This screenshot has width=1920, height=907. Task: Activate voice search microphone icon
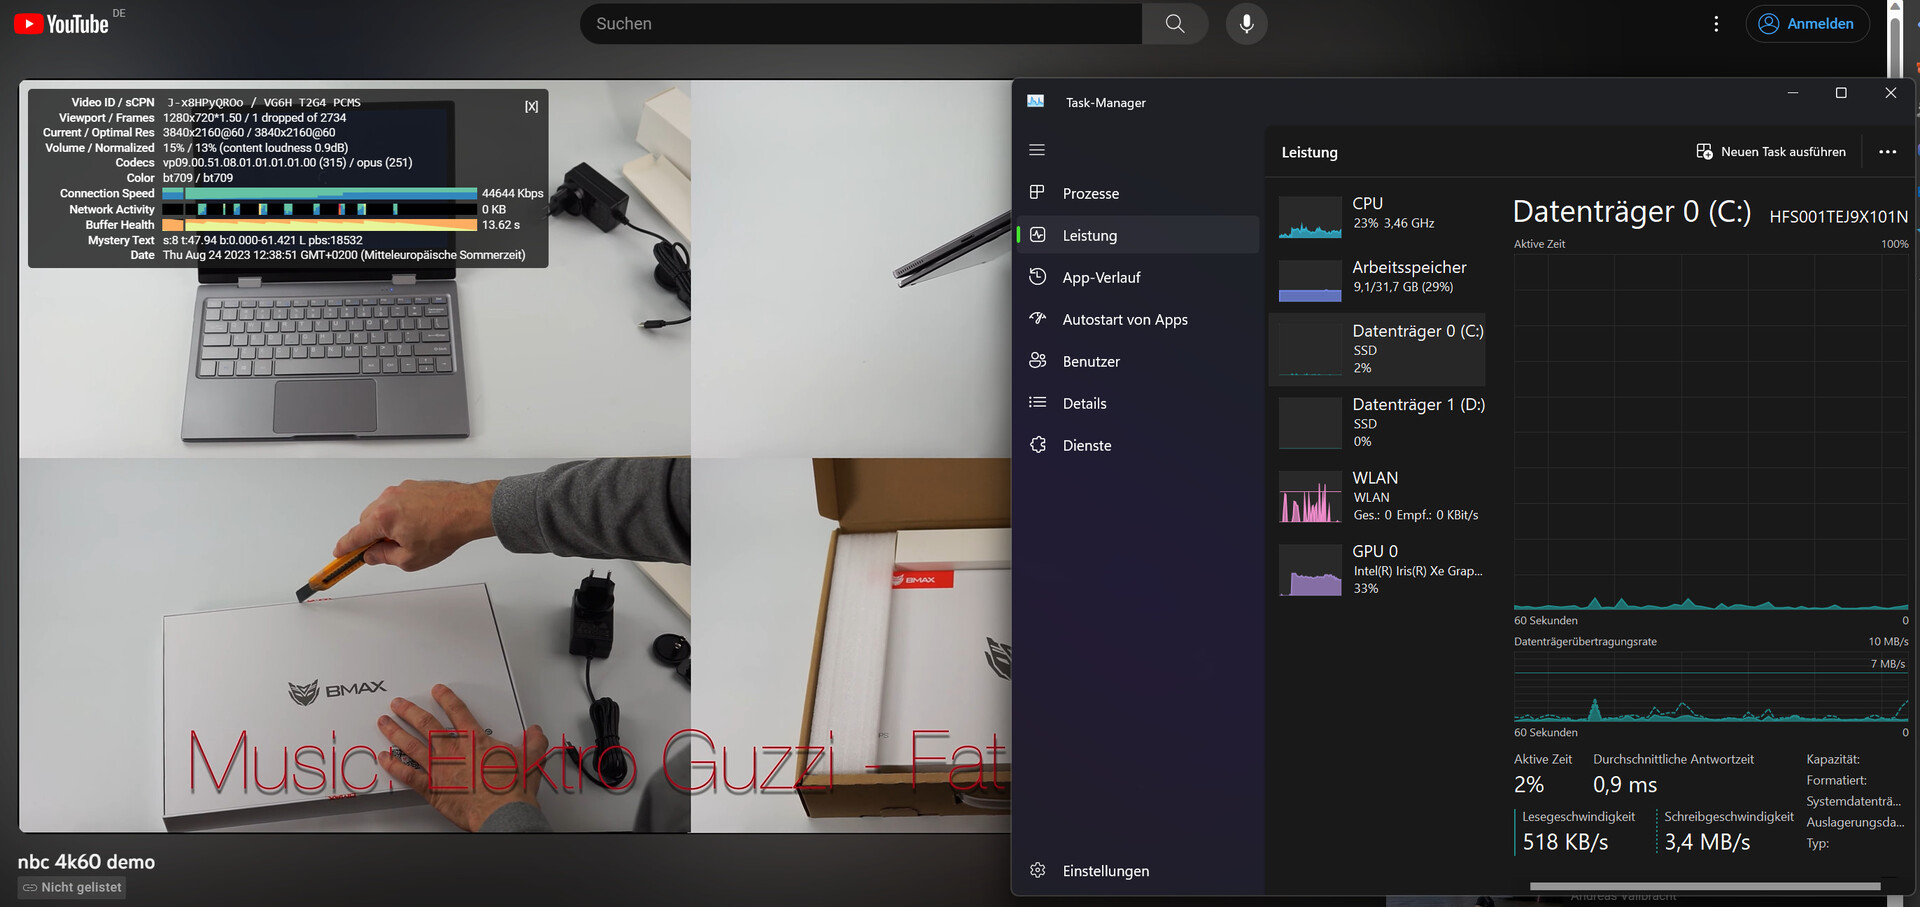tap(1247, 24)
